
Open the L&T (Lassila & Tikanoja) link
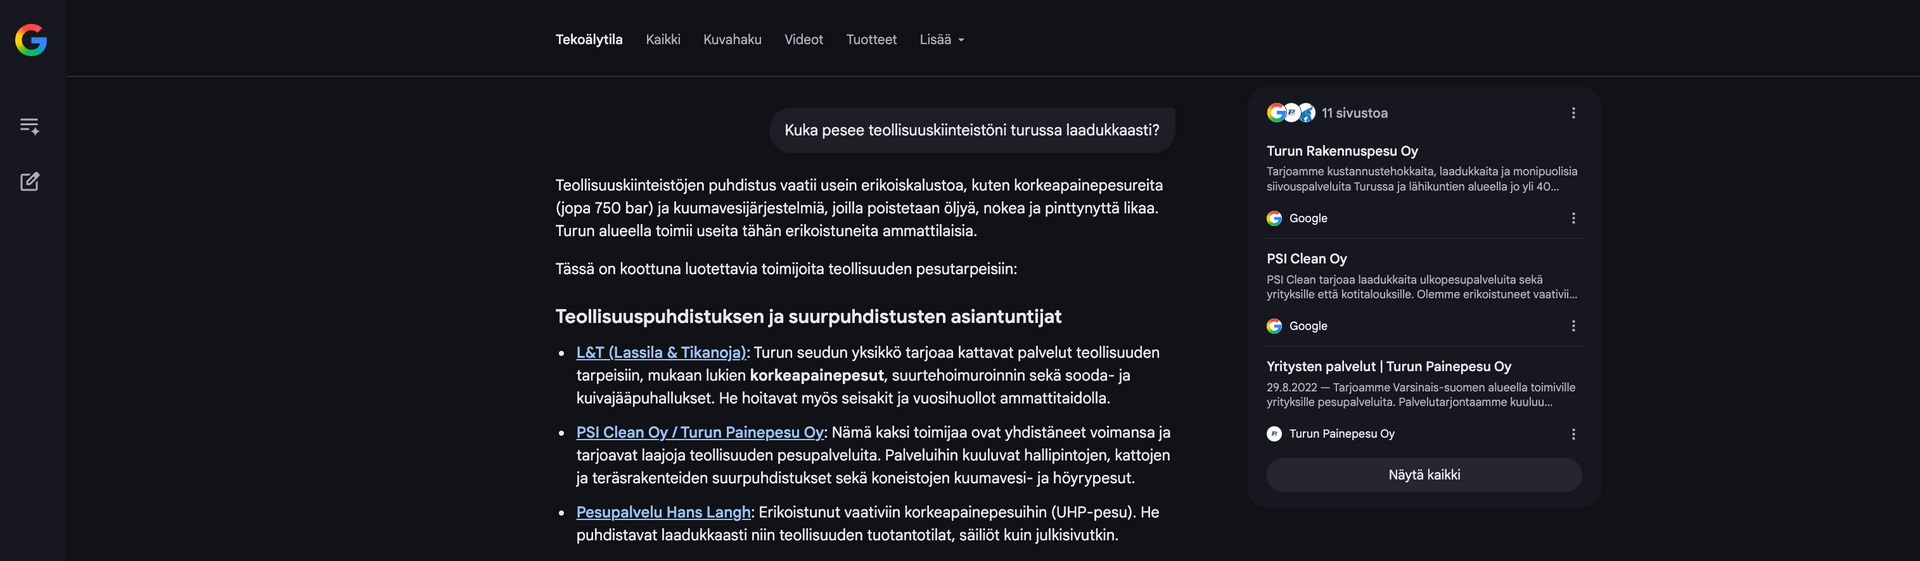click(661, 352)
